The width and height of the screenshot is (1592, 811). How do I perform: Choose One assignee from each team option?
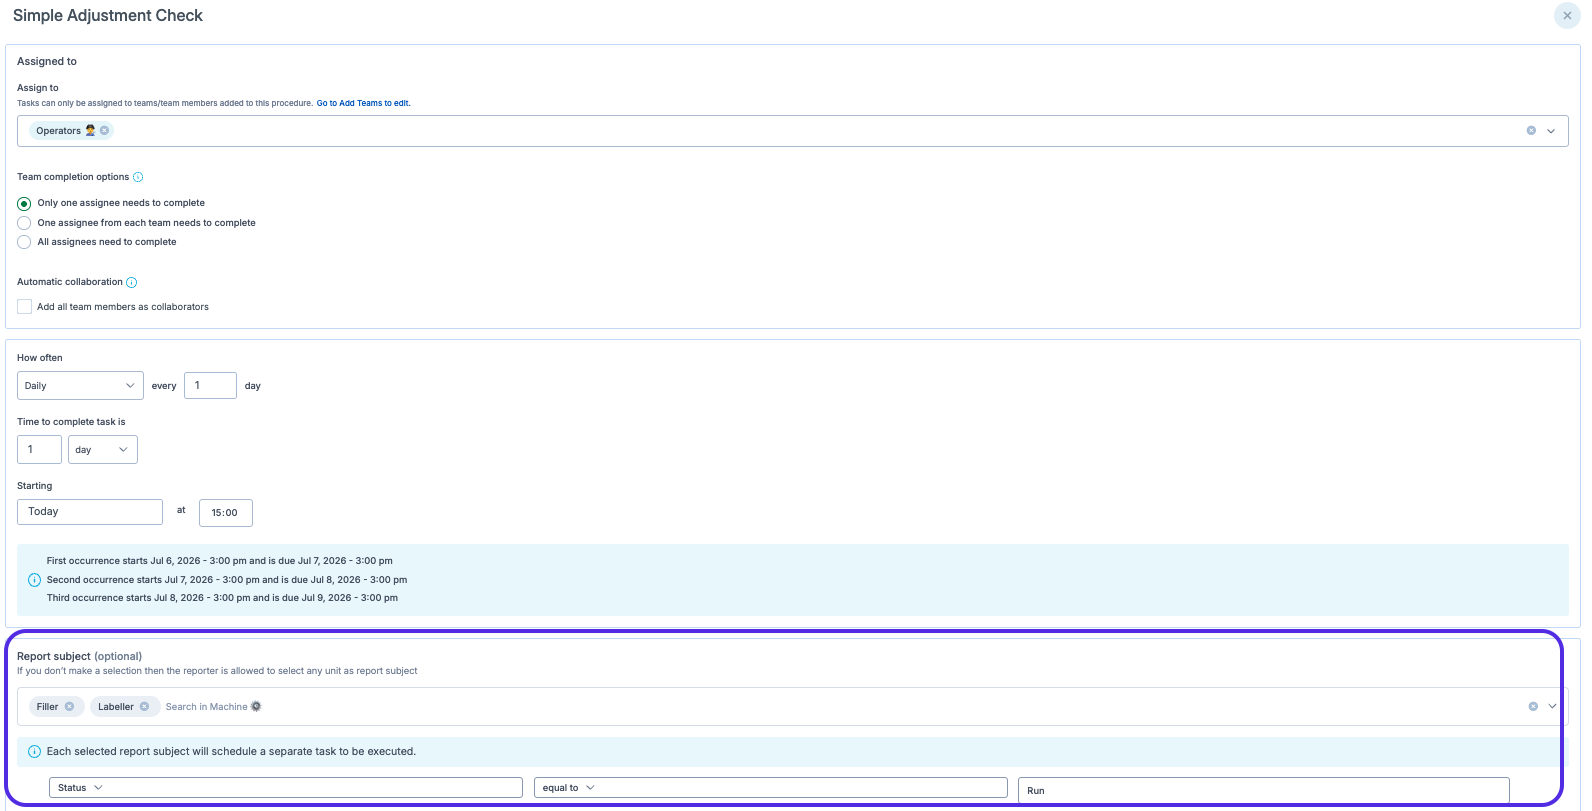(24, 223)
